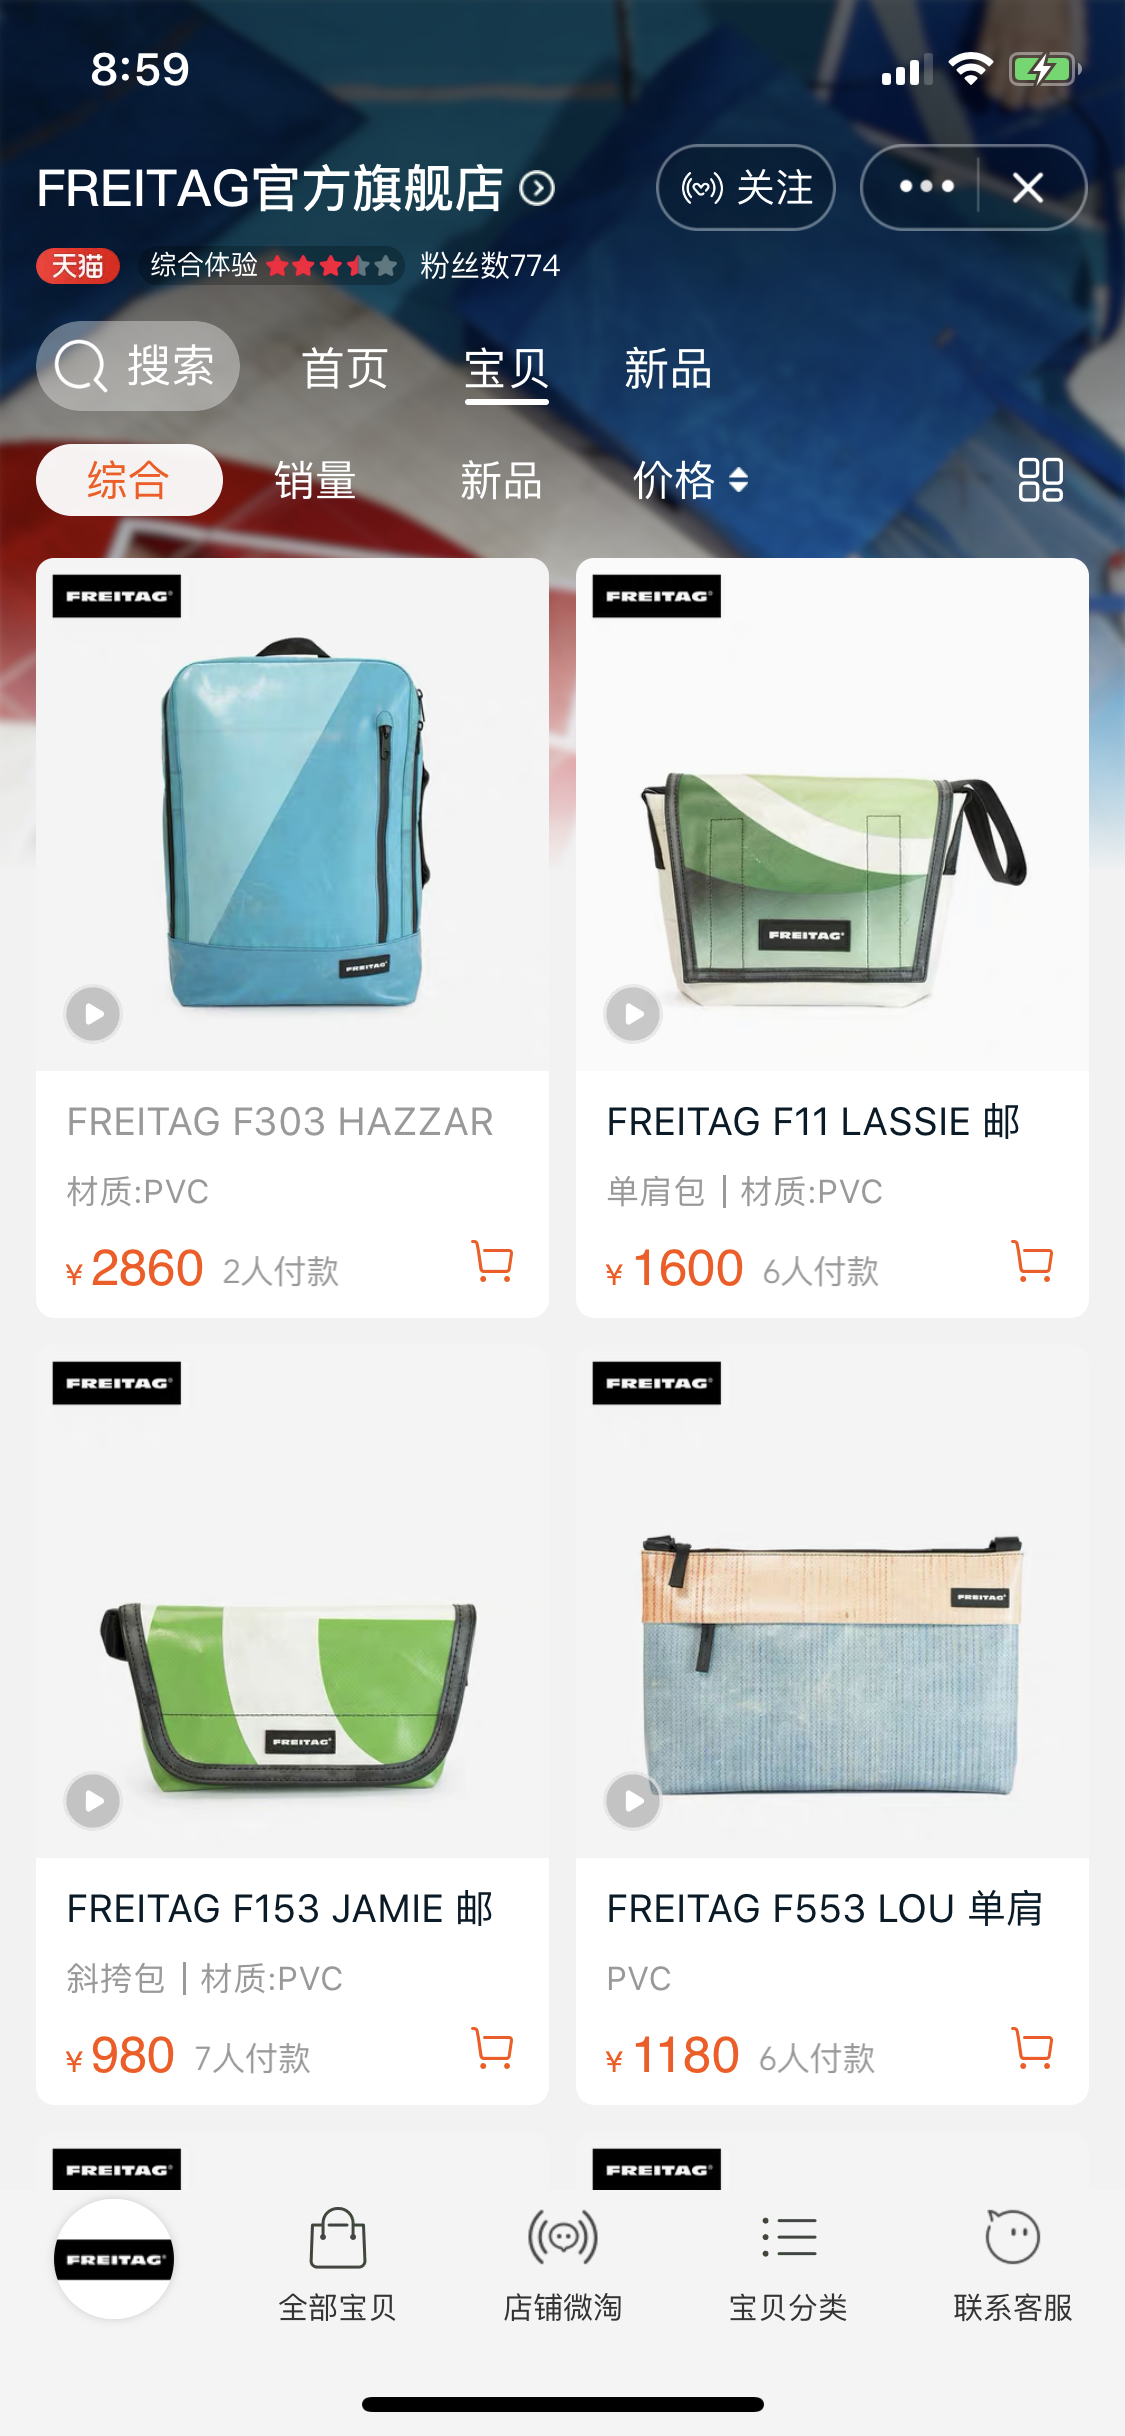Sort products by 销量
Screen dimensions: 1125x2436
pyautogui.click(x=315, y=481)
